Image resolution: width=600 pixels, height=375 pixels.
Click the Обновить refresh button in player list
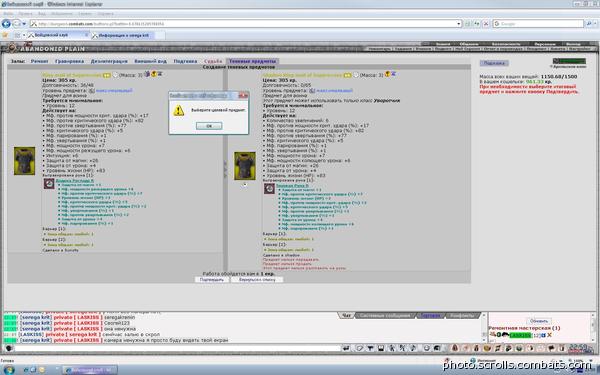coord(539,321)
